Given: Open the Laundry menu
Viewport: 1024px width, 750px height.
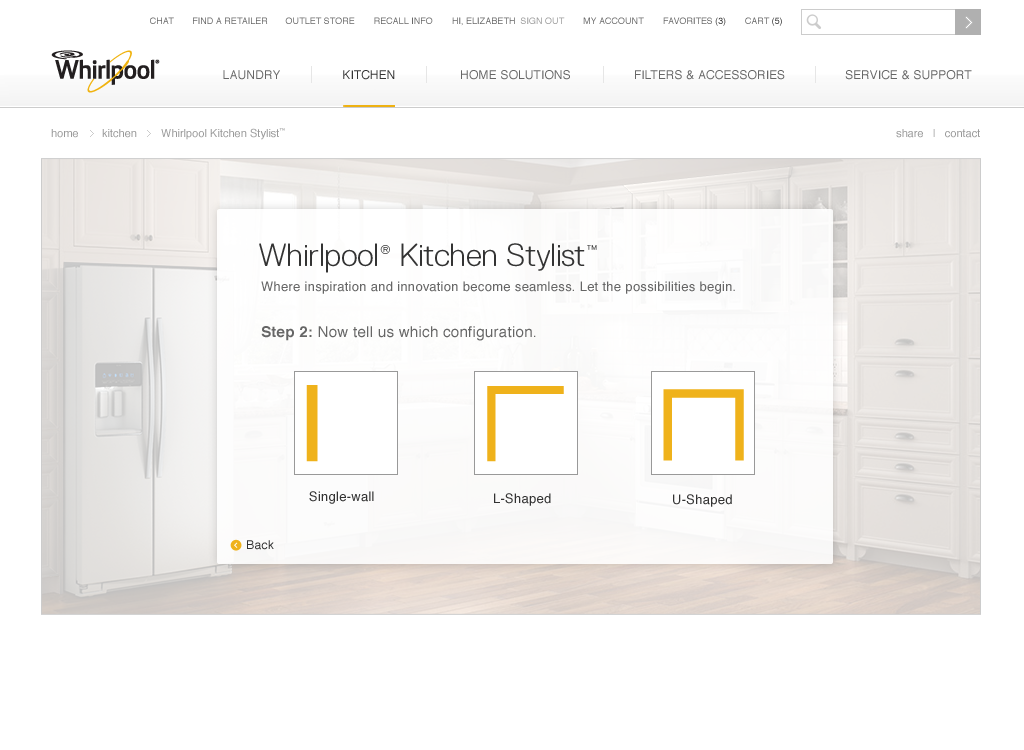Looking at the screenshot, I should 251,75.
